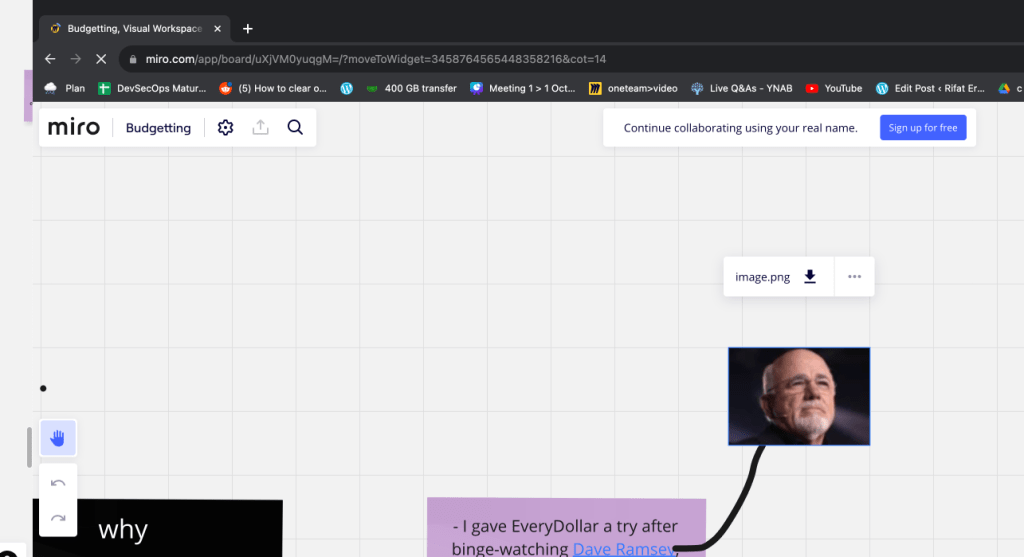Click the undo arrow

click(x=58, y=483)
